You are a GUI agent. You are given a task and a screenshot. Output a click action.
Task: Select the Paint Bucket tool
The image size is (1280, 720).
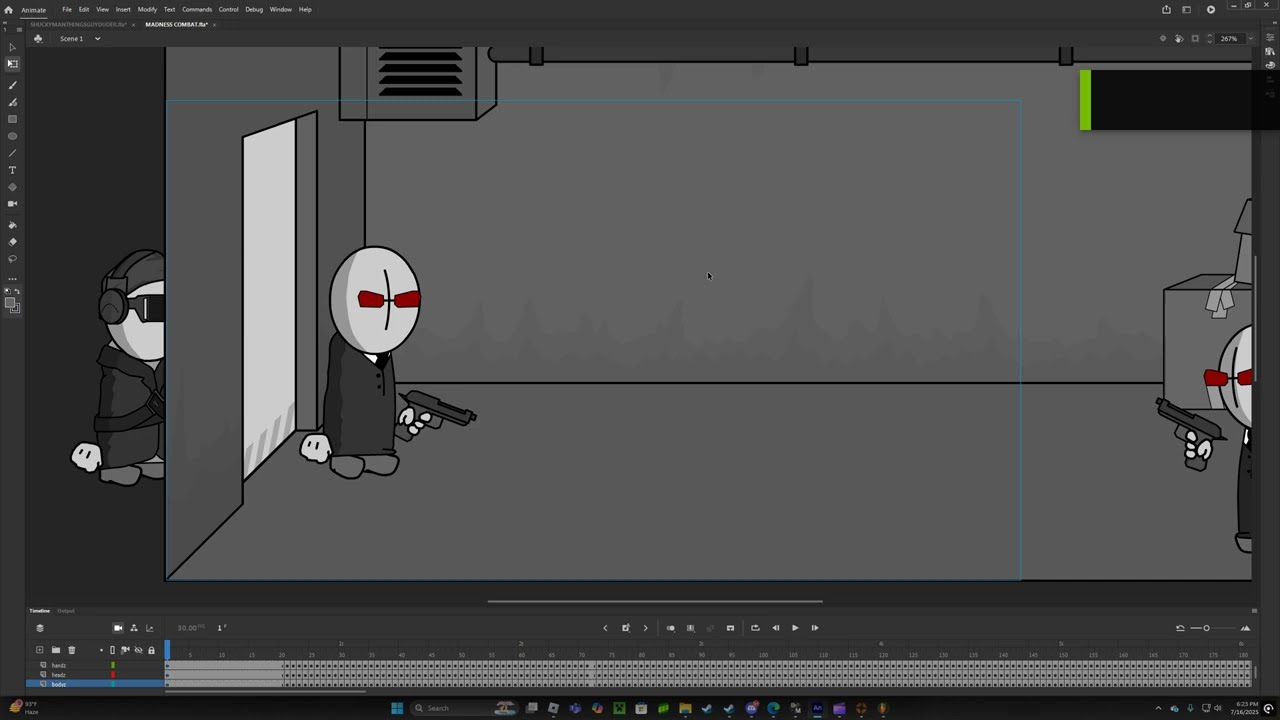tap(12, 225)
